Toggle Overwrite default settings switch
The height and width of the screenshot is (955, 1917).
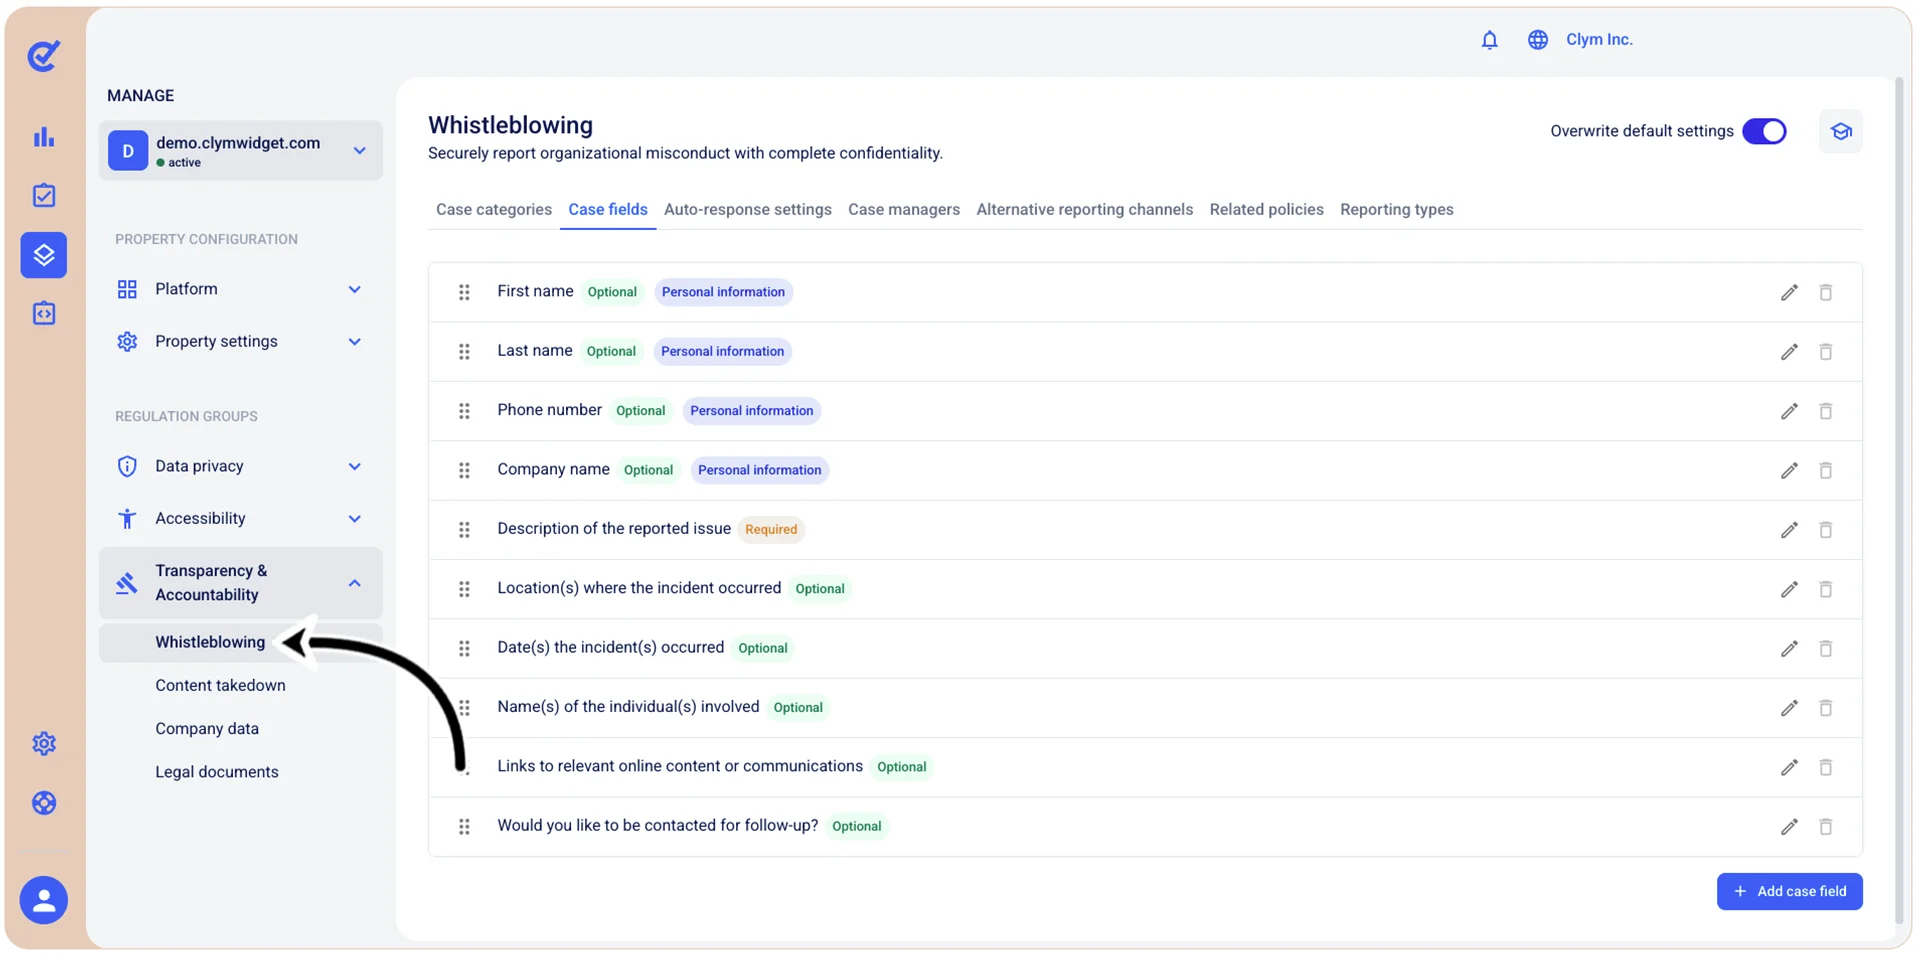[1764, 131]
